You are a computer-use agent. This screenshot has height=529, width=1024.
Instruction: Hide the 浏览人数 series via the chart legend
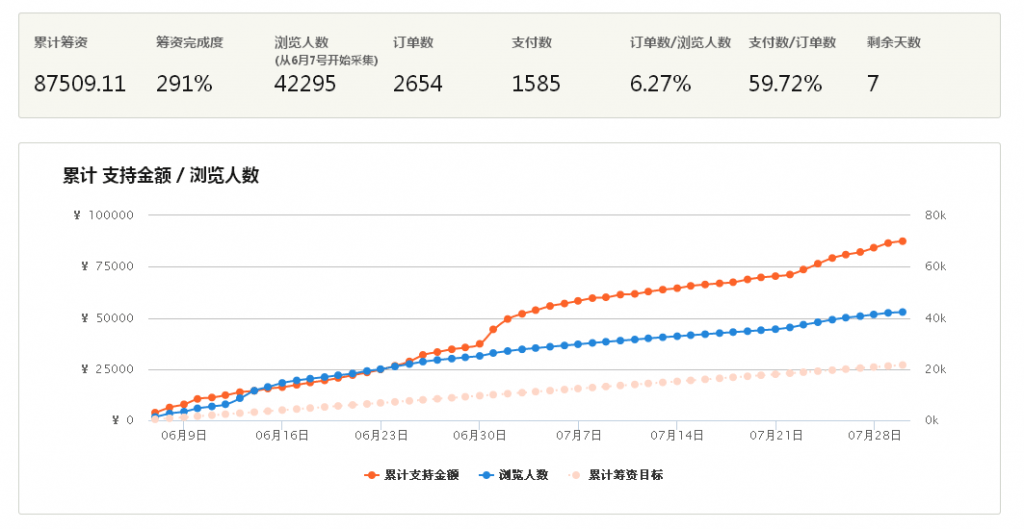(x=515, y=475)
